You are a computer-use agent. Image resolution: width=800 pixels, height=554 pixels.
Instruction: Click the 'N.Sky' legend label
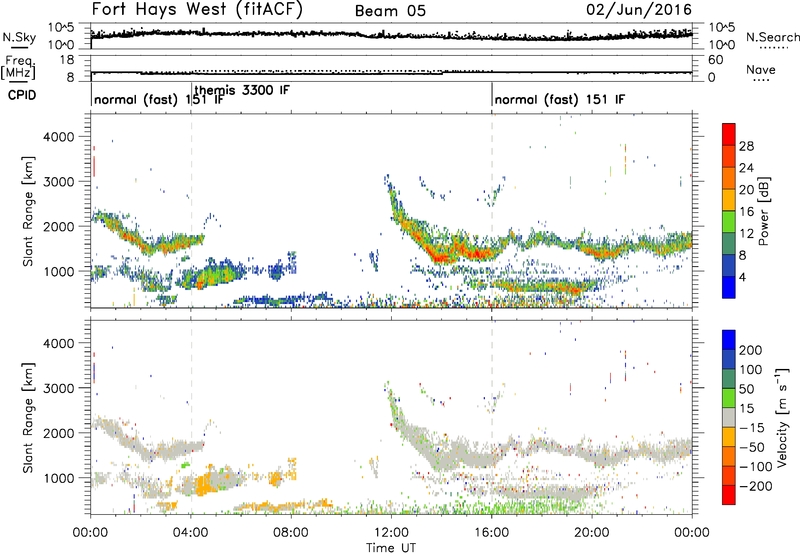pyautogui.click(x=19, y=37)
